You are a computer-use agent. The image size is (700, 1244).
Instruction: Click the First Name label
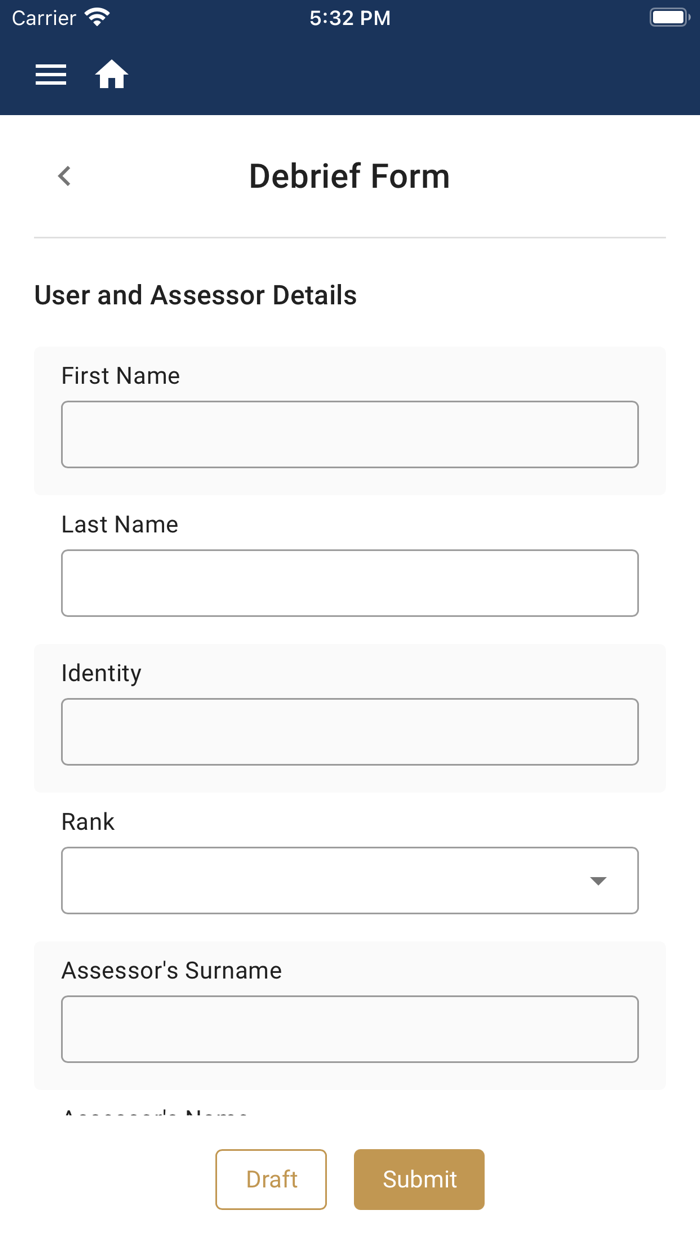(x=120, y=376)
